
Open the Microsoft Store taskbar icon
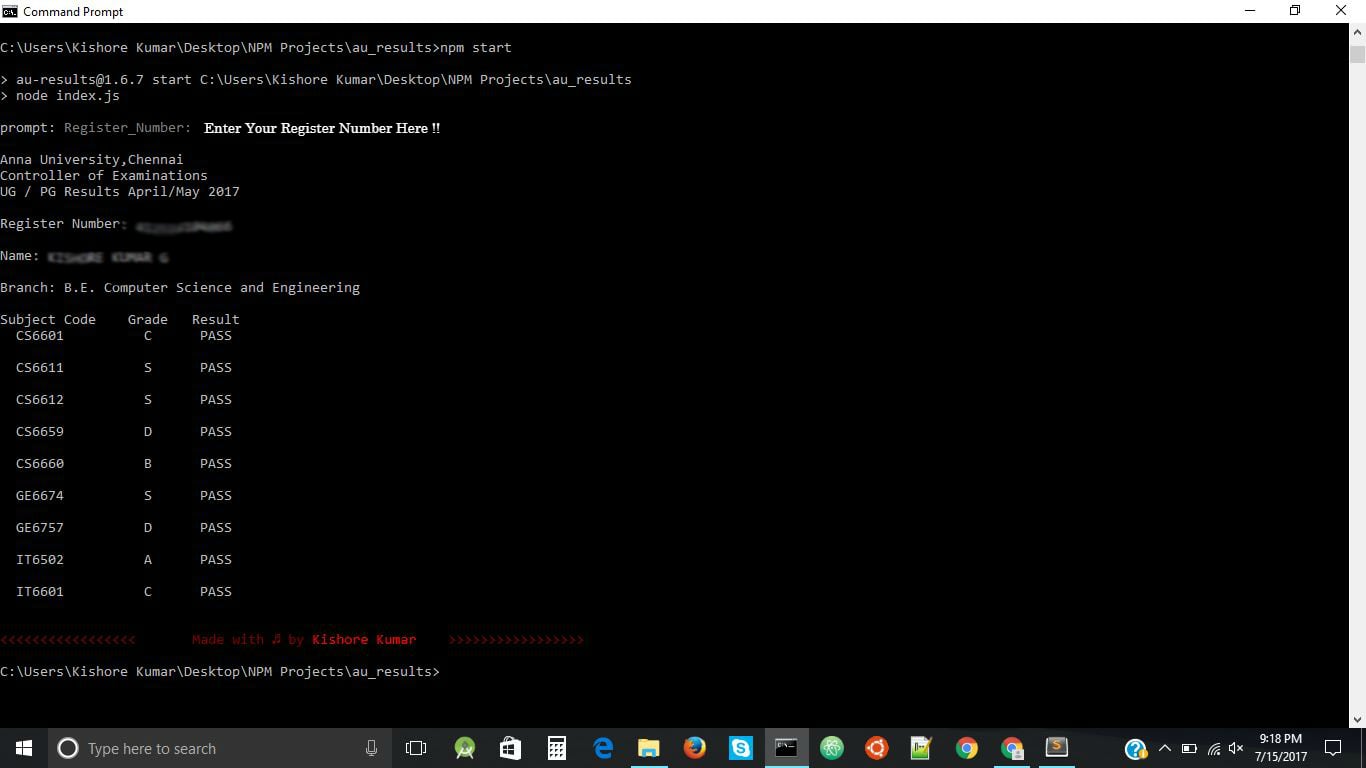[x=511, y=748]
